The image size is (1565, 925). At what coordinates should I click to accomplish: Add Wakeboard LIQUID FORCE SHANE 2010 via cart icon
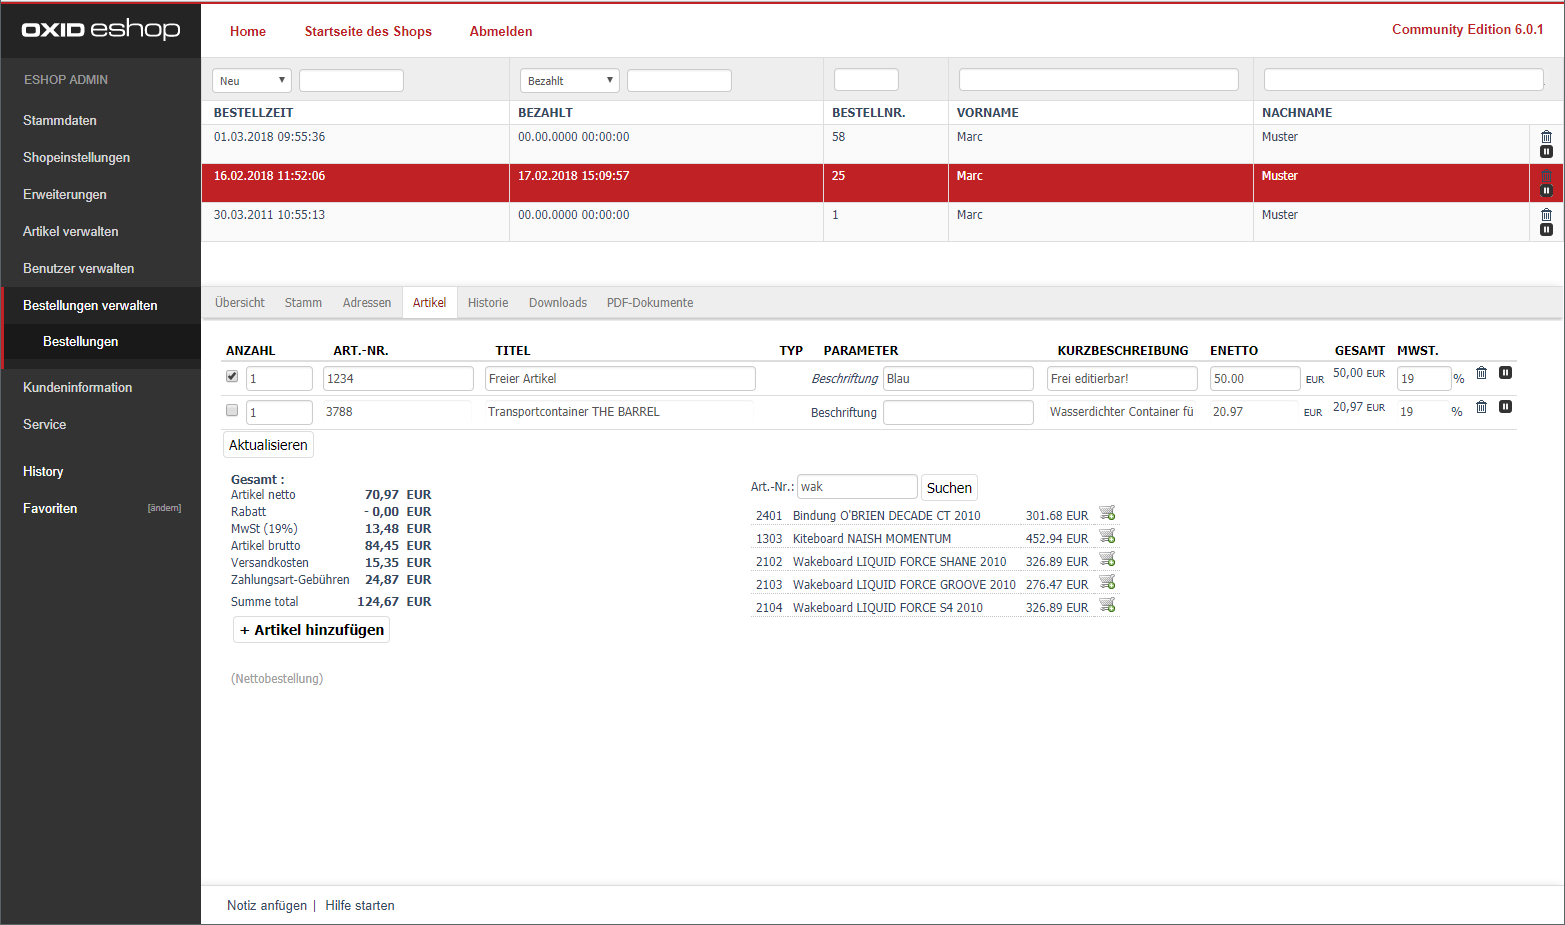click(1107, 559)
